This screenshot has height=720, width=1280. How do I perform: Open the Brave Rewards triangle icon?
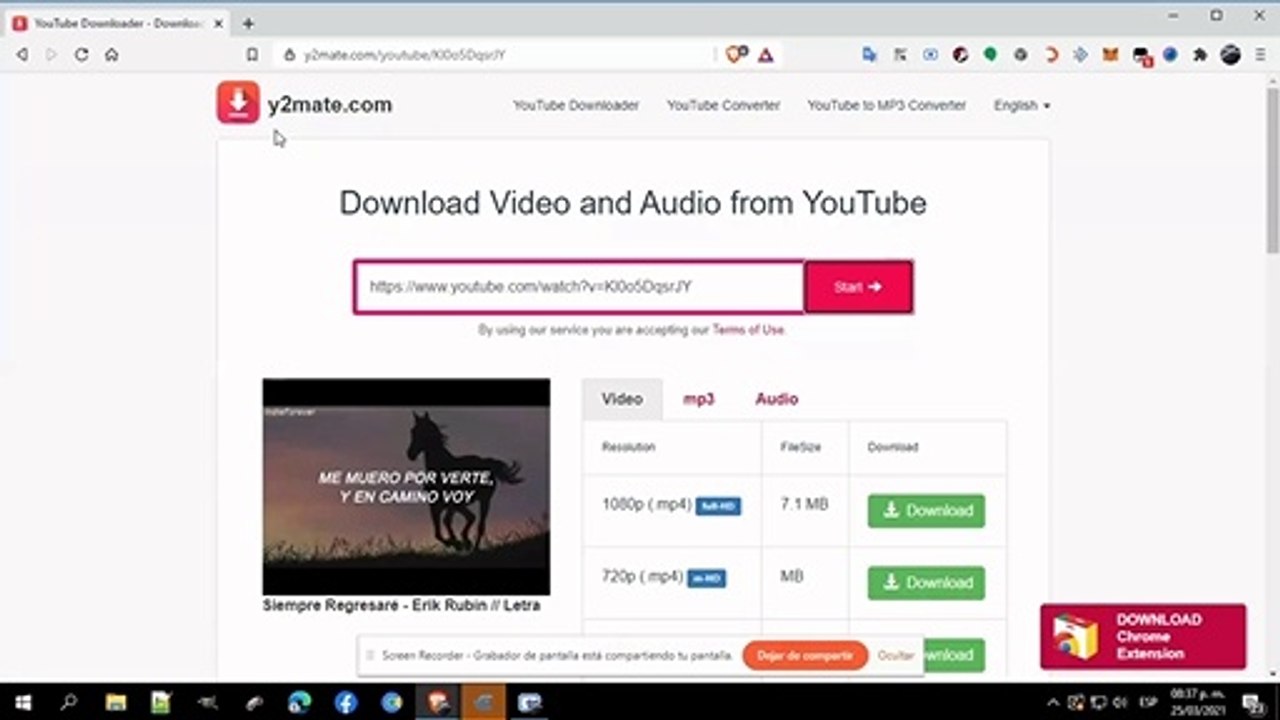coord(766,55)
